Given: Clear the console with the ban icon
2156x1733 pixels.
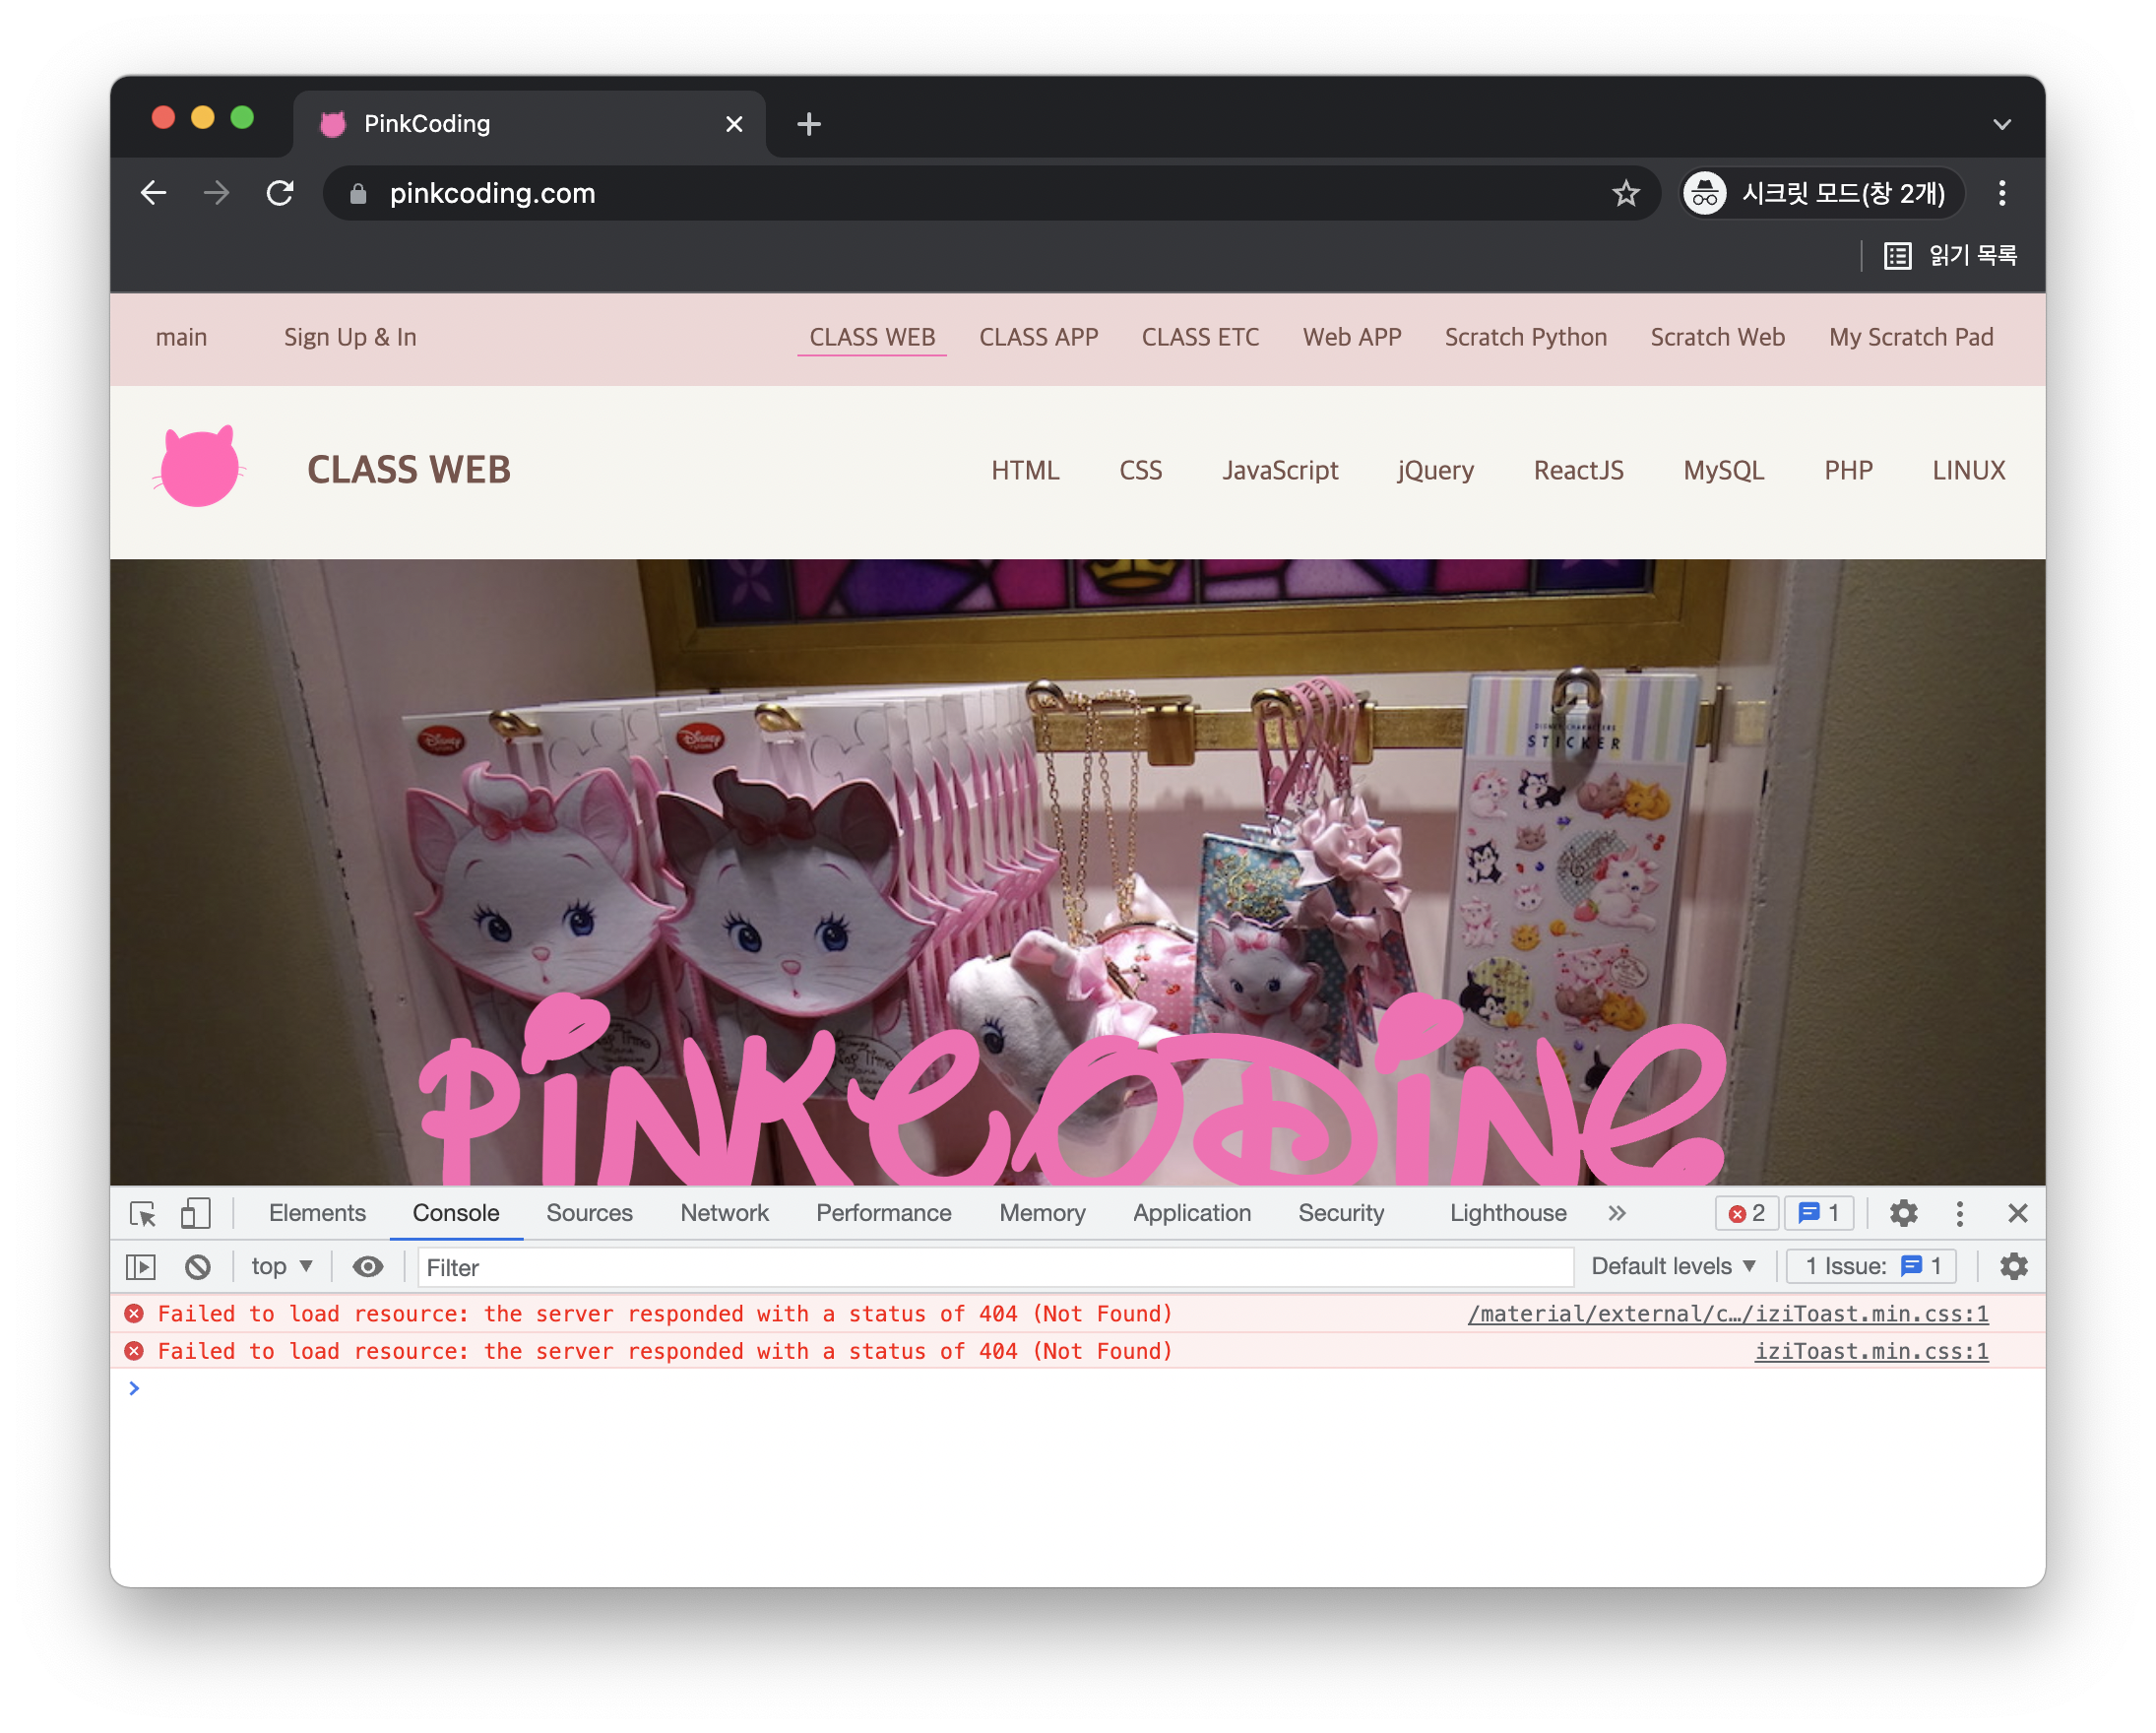Looking at the screenshot, I should click(198, 1267).
